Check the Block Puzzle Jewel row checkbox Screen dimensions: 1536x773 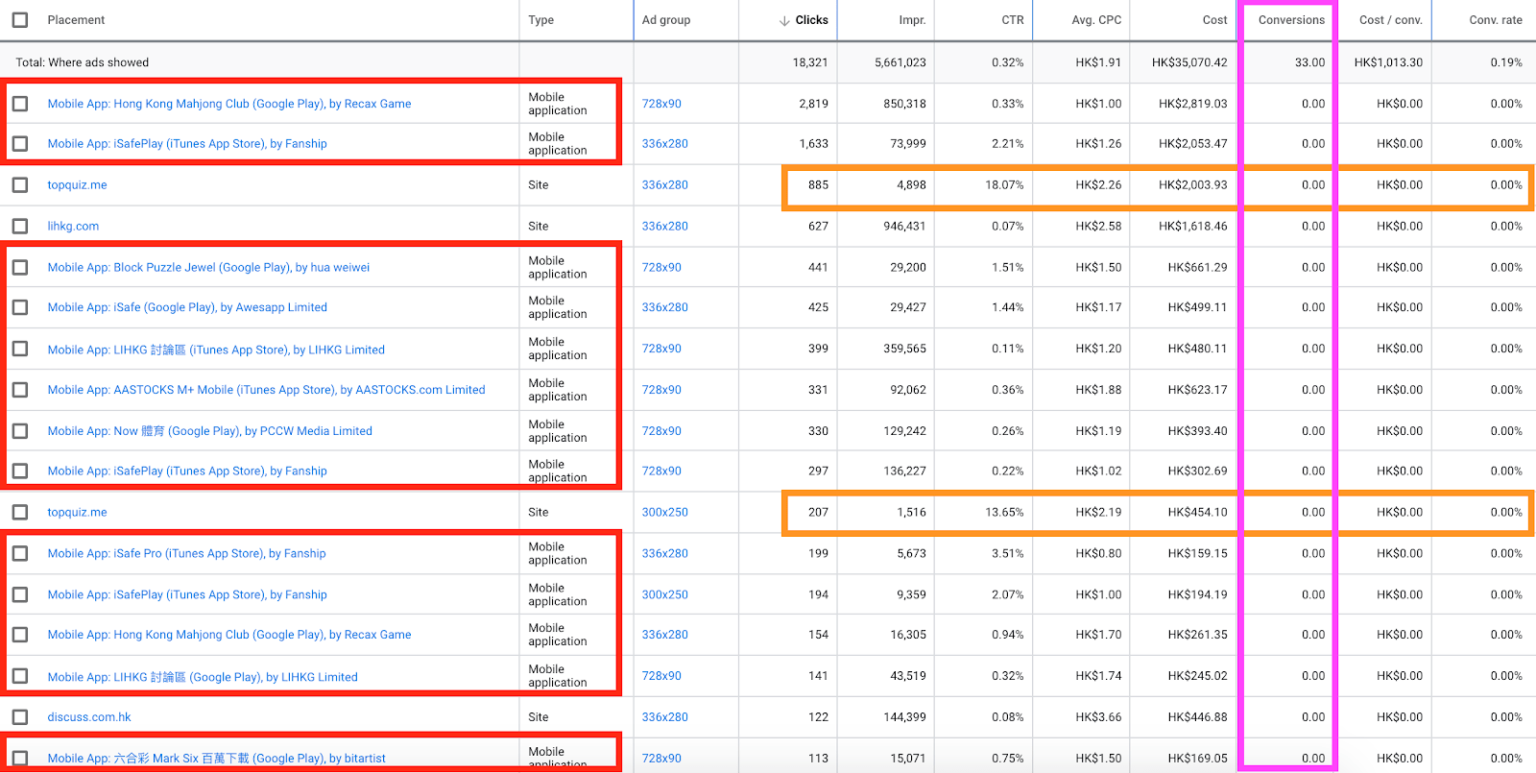pyautogui.click(x=20, y=267)
